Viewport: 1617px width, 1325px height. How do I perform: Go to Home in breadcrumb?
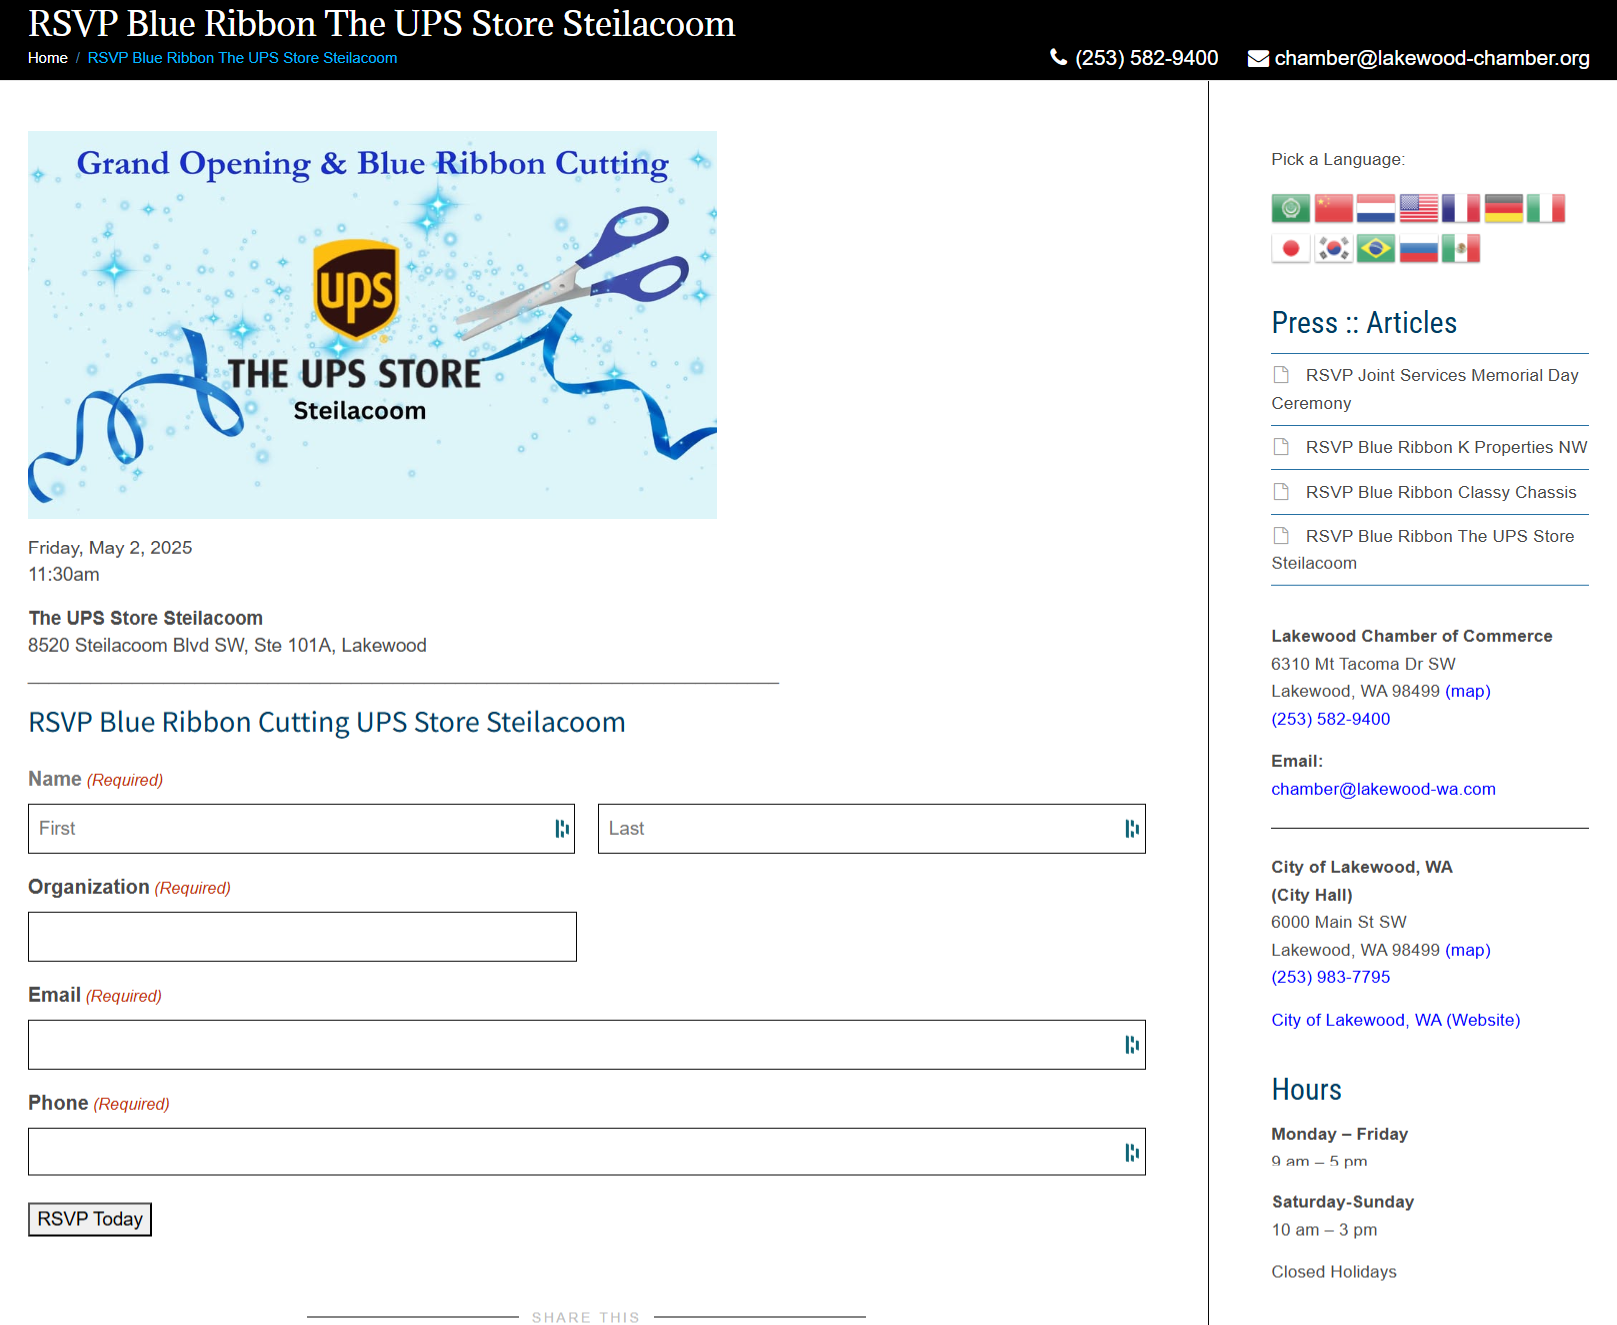click(48, 58)
